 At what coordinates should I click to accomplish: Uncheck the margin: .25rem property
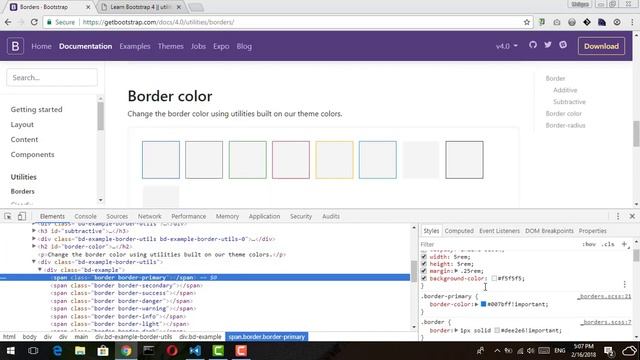424,271
